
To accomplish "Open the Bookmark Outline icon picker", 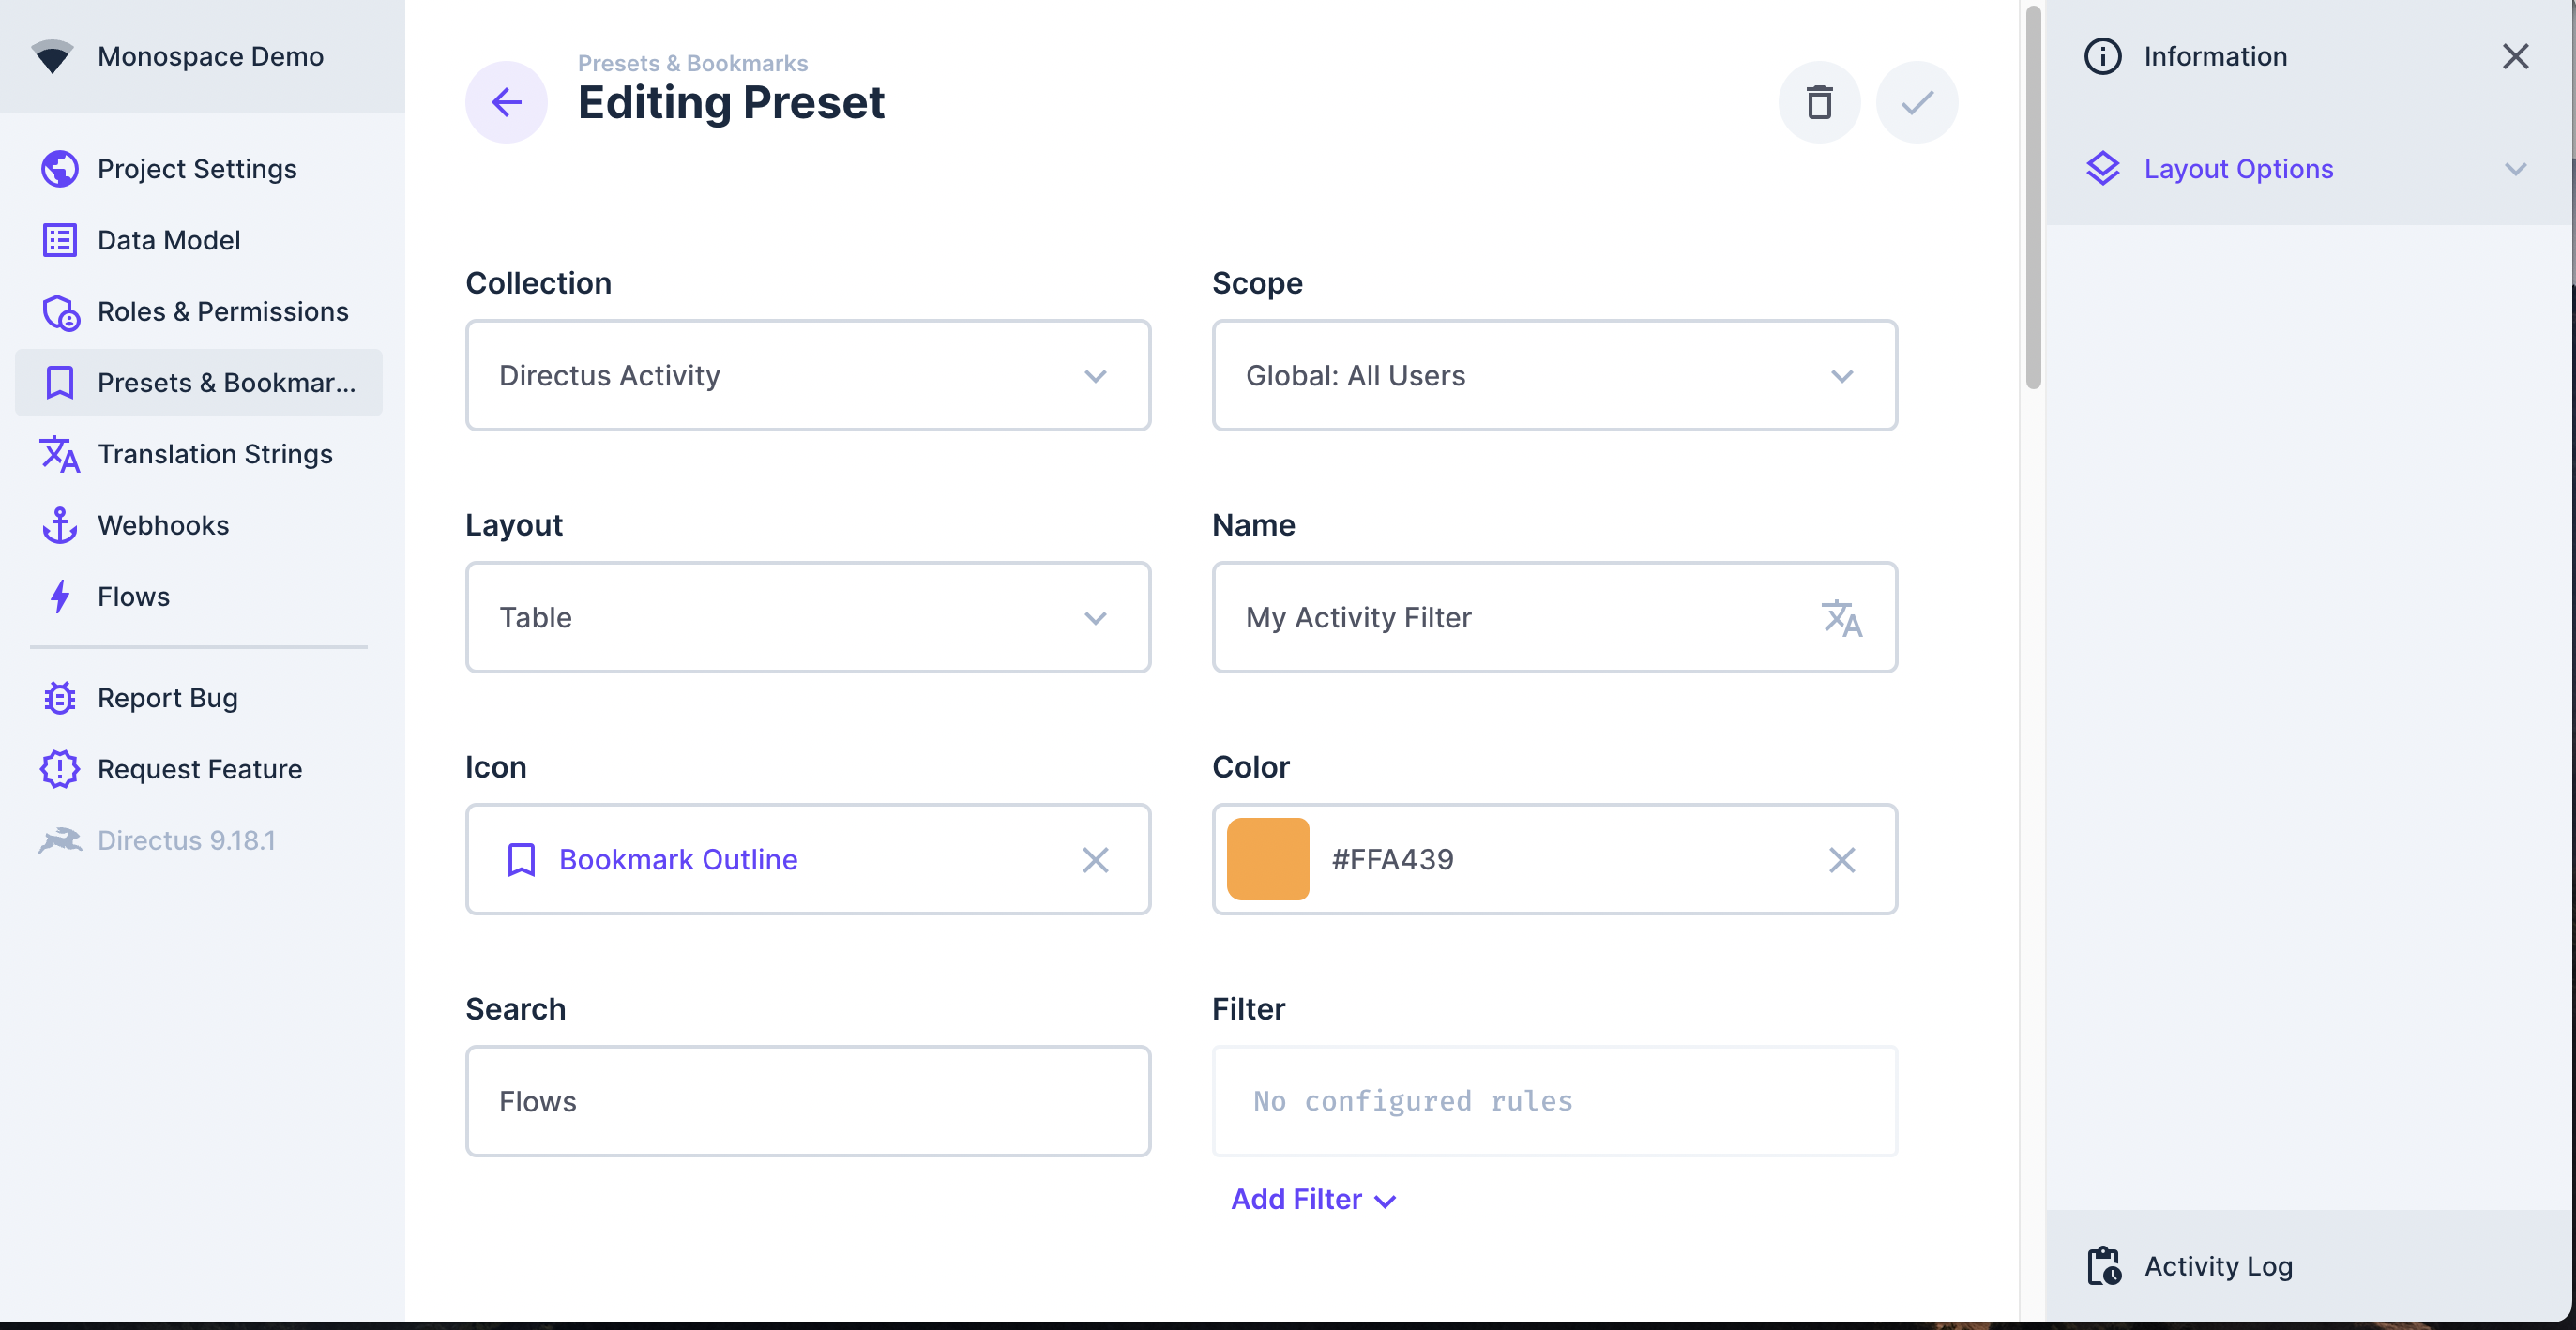I will coord(807,860).
